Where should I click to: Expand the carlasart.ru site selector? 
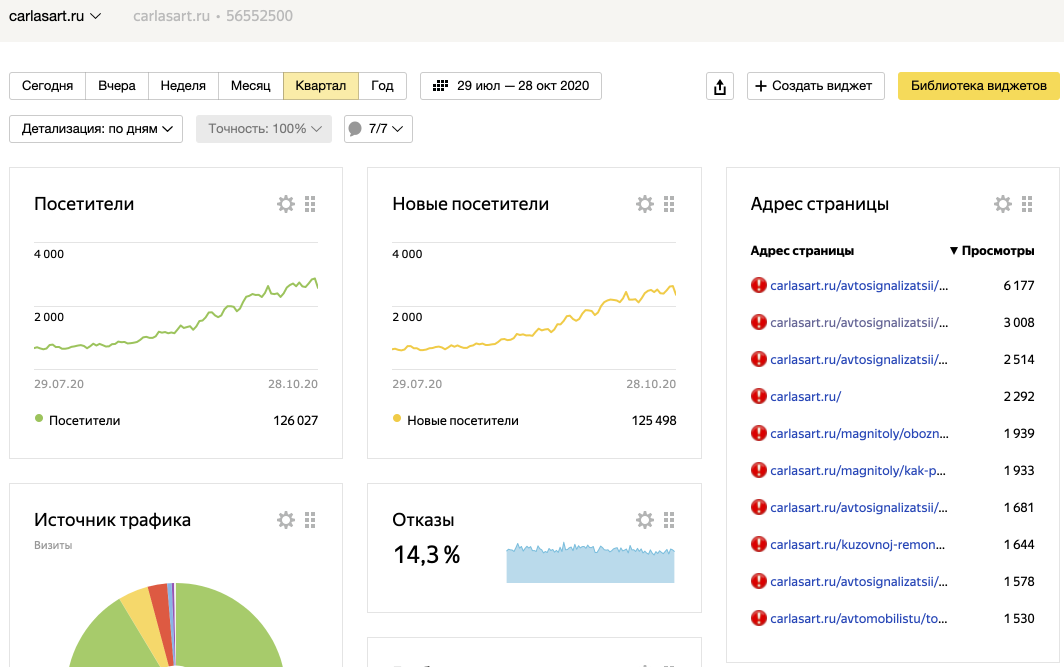tap(55, 16)
